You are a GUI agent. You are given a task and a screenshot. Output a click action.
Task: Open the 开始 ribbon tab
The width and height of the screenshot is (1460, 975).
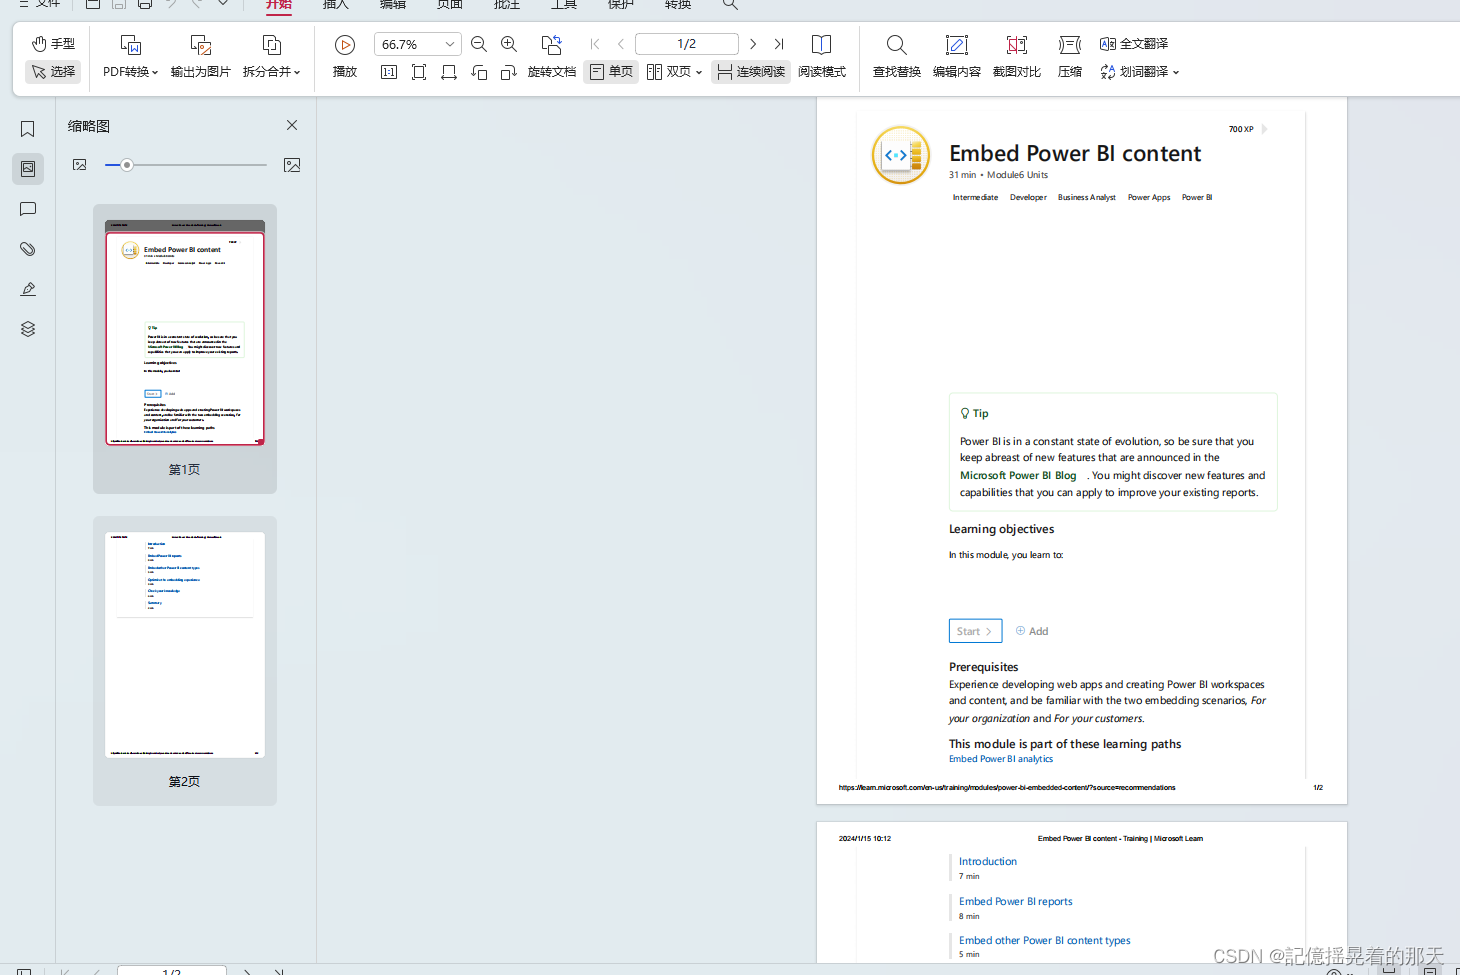[279, 5]
